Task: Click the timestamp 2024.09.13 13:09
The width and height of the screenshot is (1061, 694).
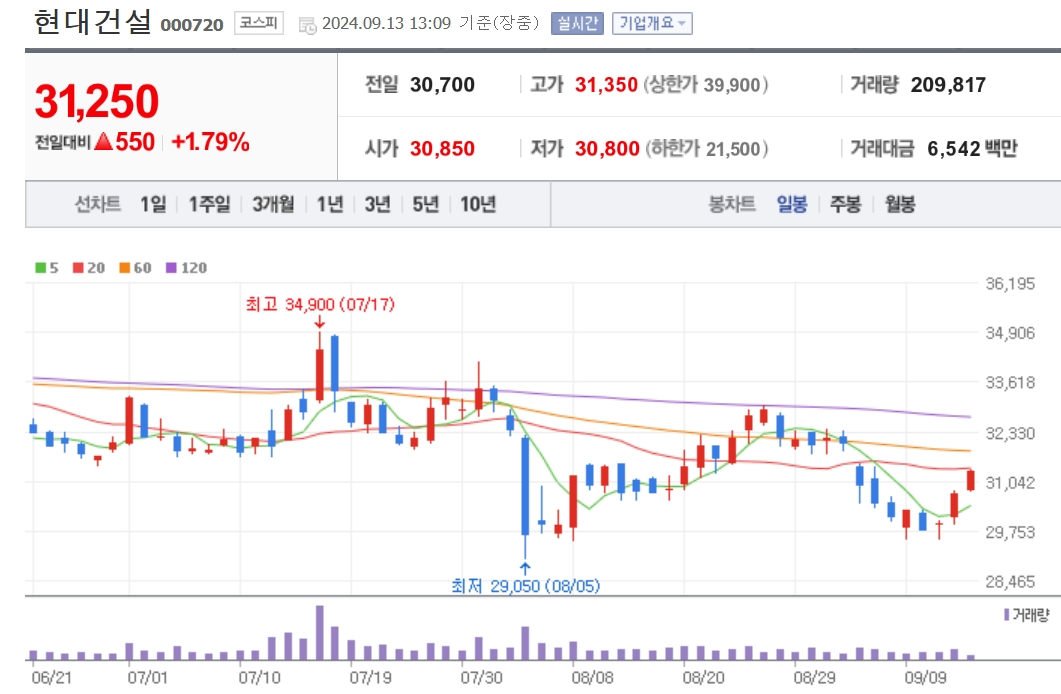Action: (x=386, y=23)
